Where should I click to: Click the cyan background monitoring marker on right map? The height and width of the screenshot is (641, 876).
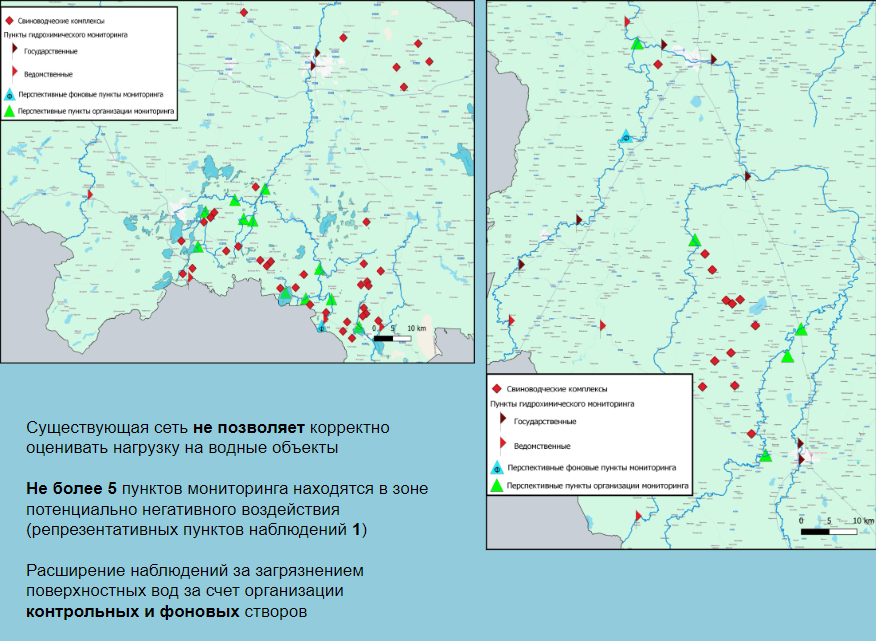pos(626,136)
